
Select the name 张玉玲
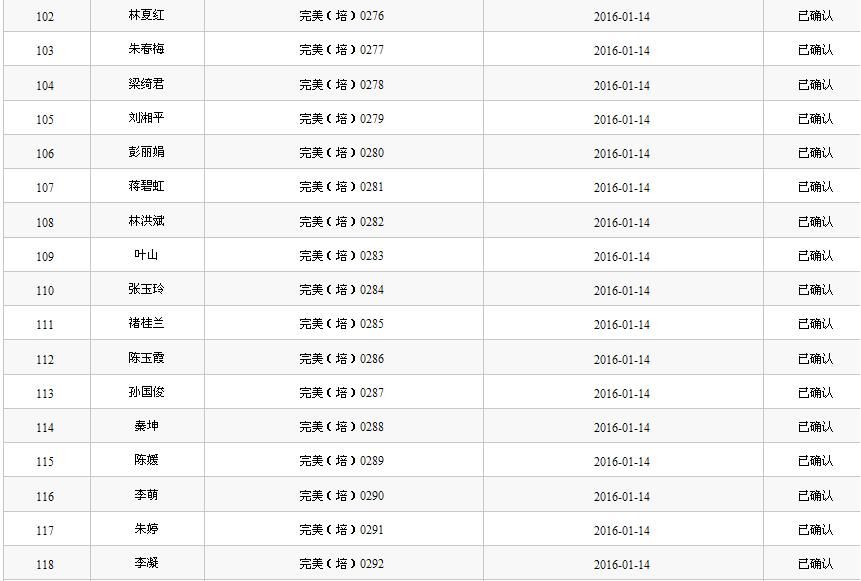[x=146, y=290]
